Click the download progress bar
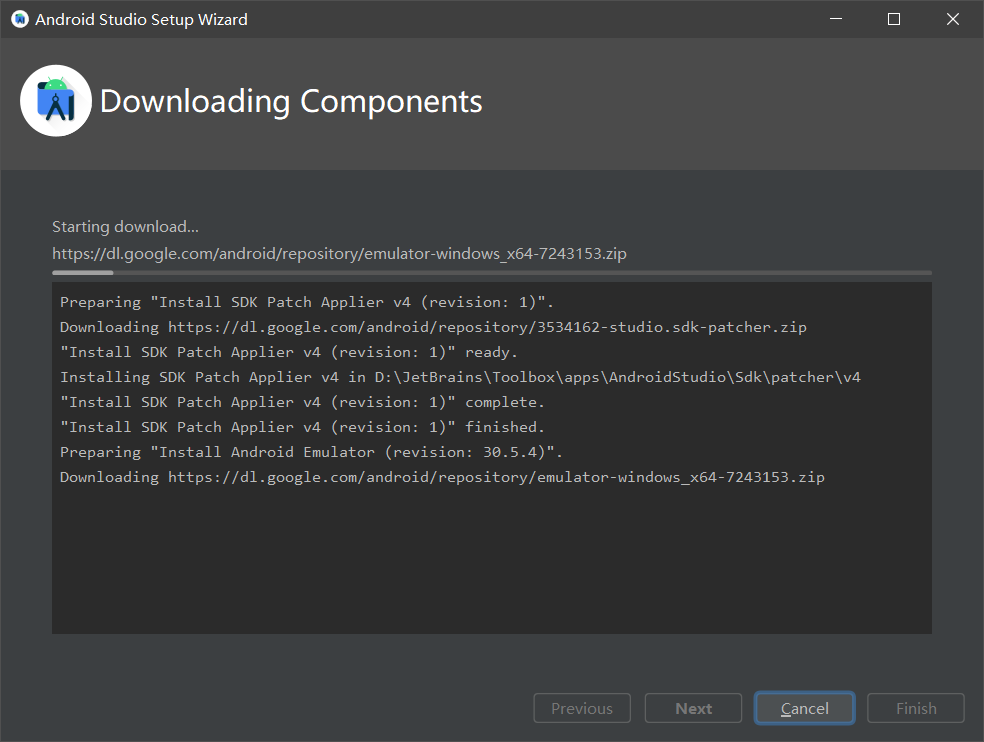984x742 pixels. pyautogui.click(x=491, y=272)
